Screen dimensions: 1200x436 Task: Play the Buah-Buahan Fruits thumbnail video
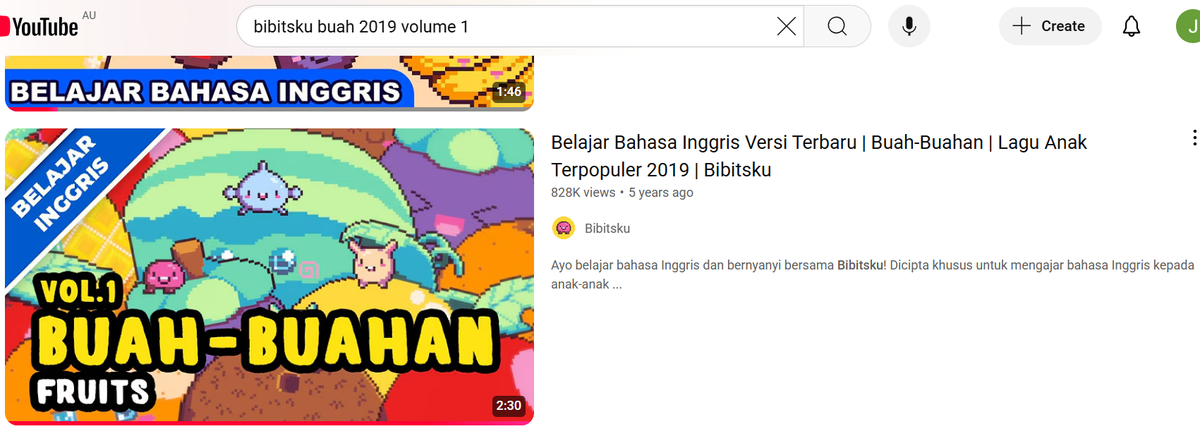(x=269, y=276)
